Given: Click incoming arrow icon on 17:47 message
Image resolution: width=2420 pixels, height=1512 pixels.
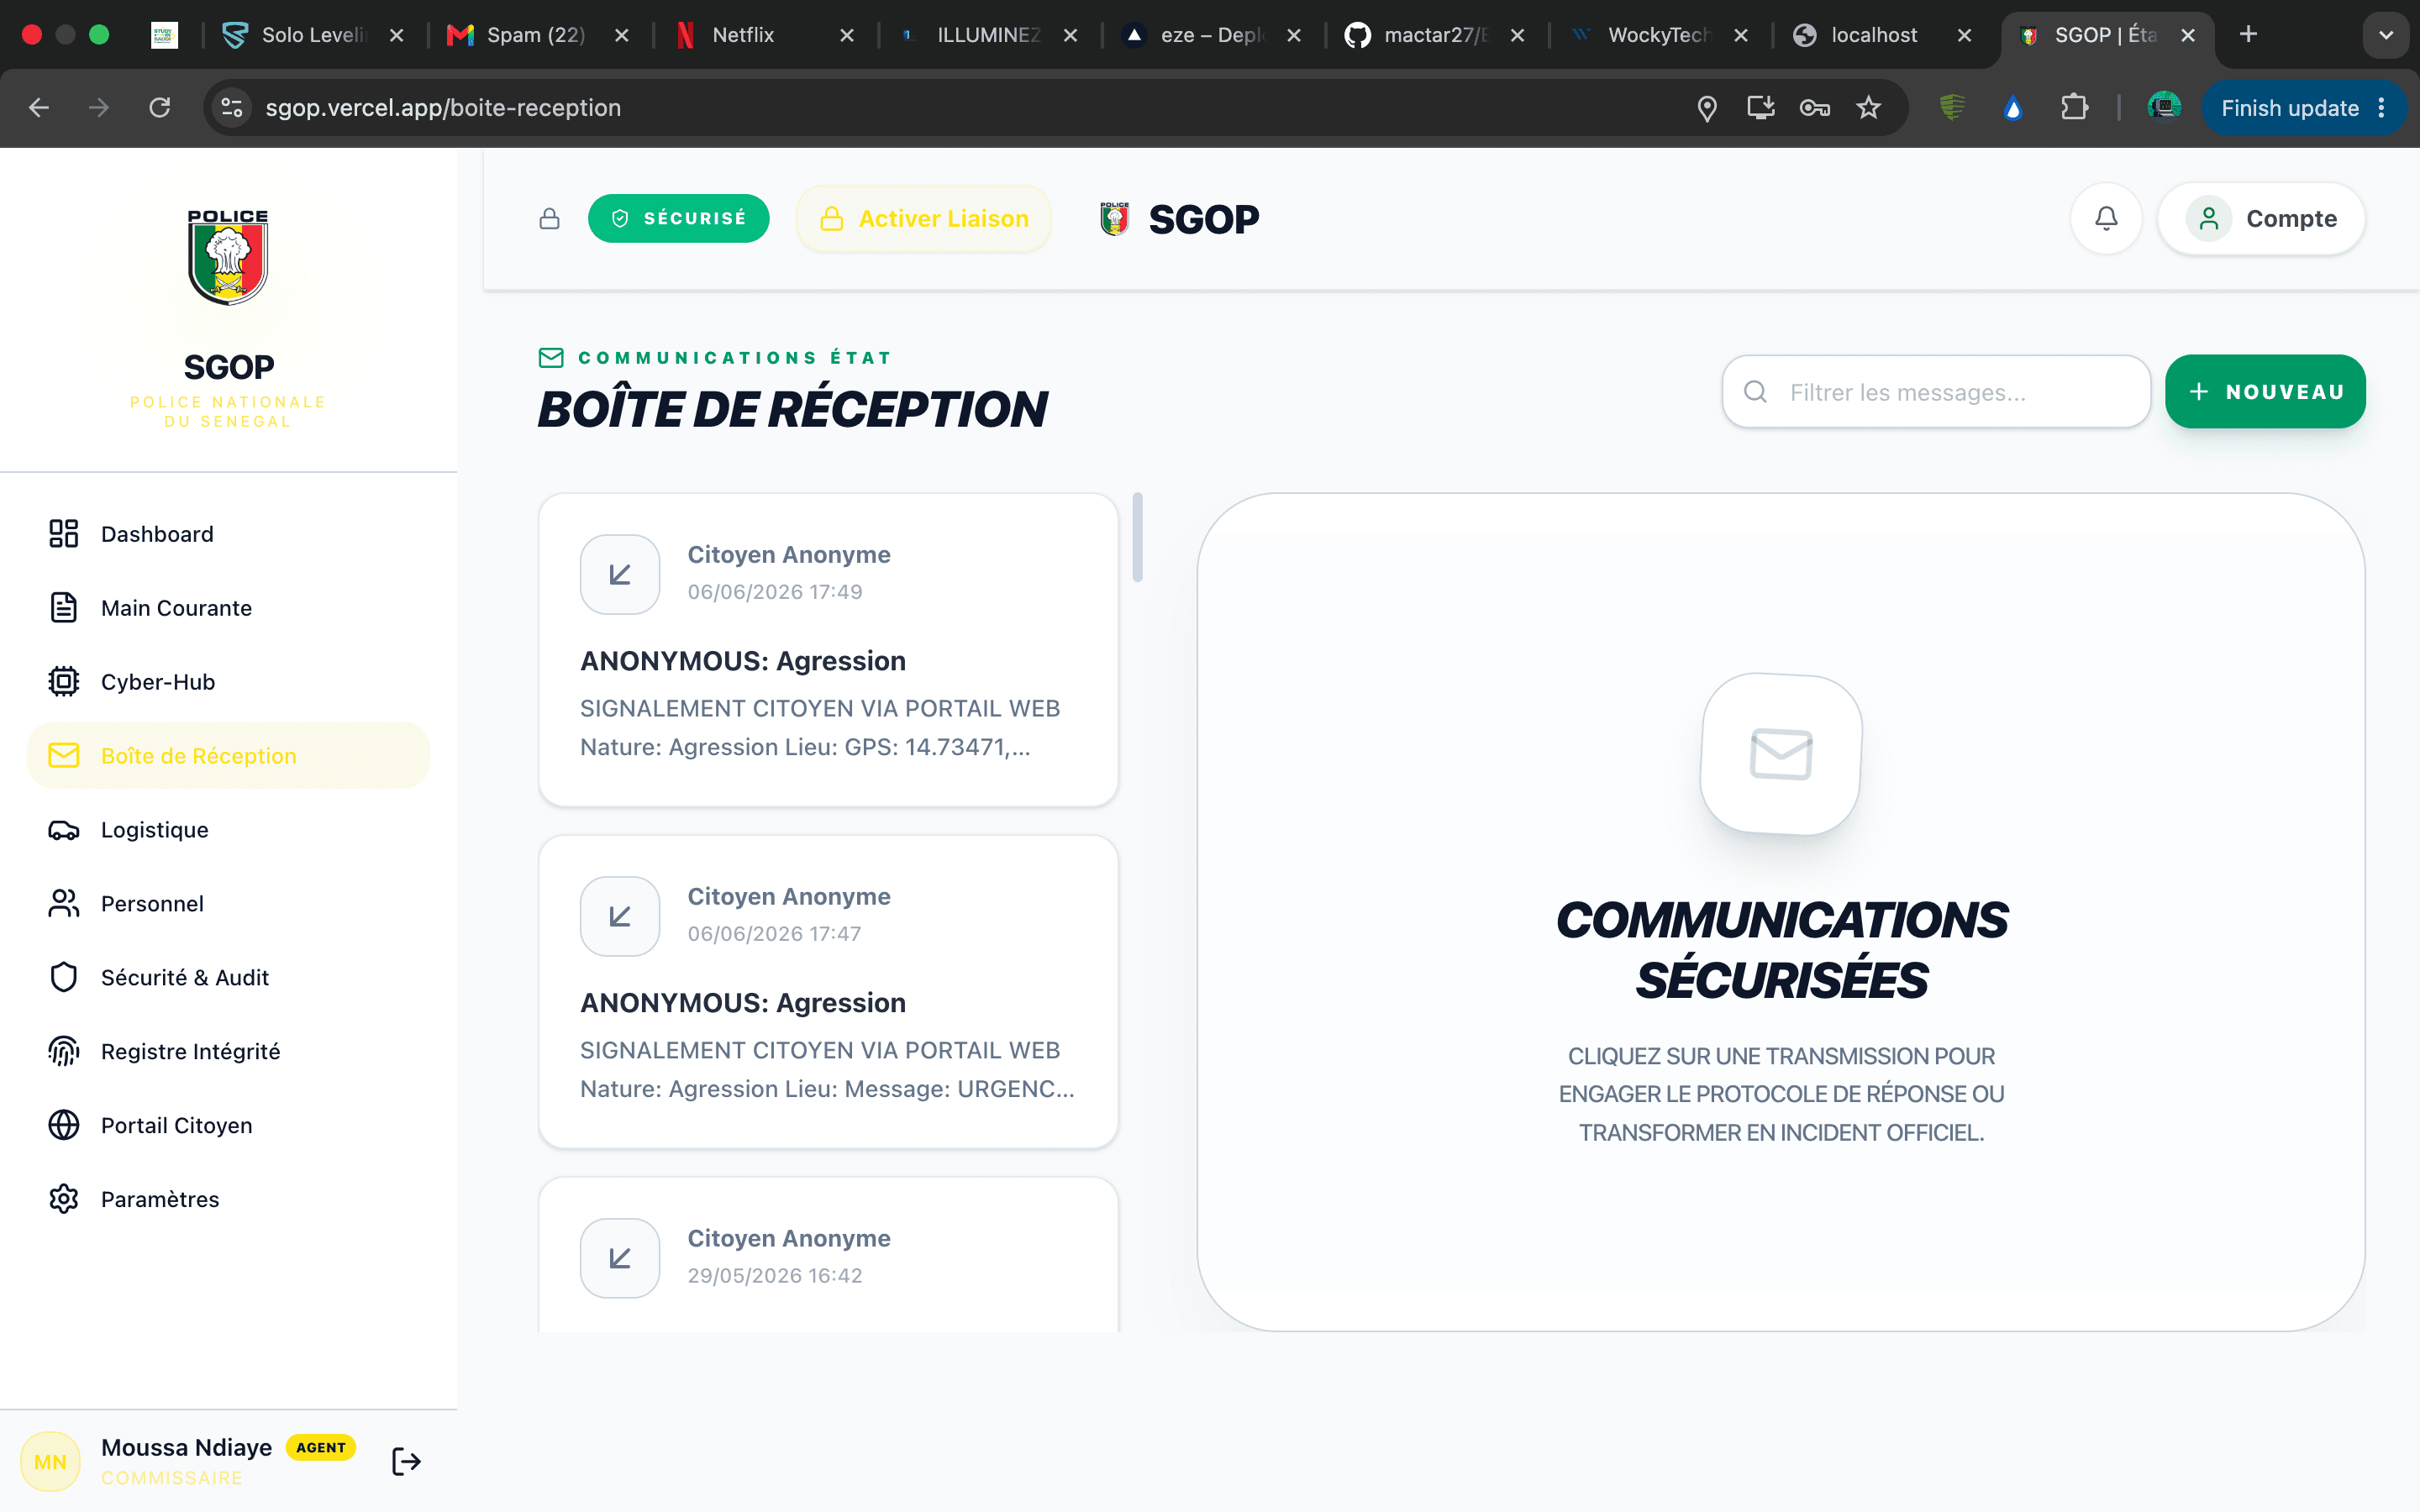Looking at the screenshot, I should click(x=620, y=916).
